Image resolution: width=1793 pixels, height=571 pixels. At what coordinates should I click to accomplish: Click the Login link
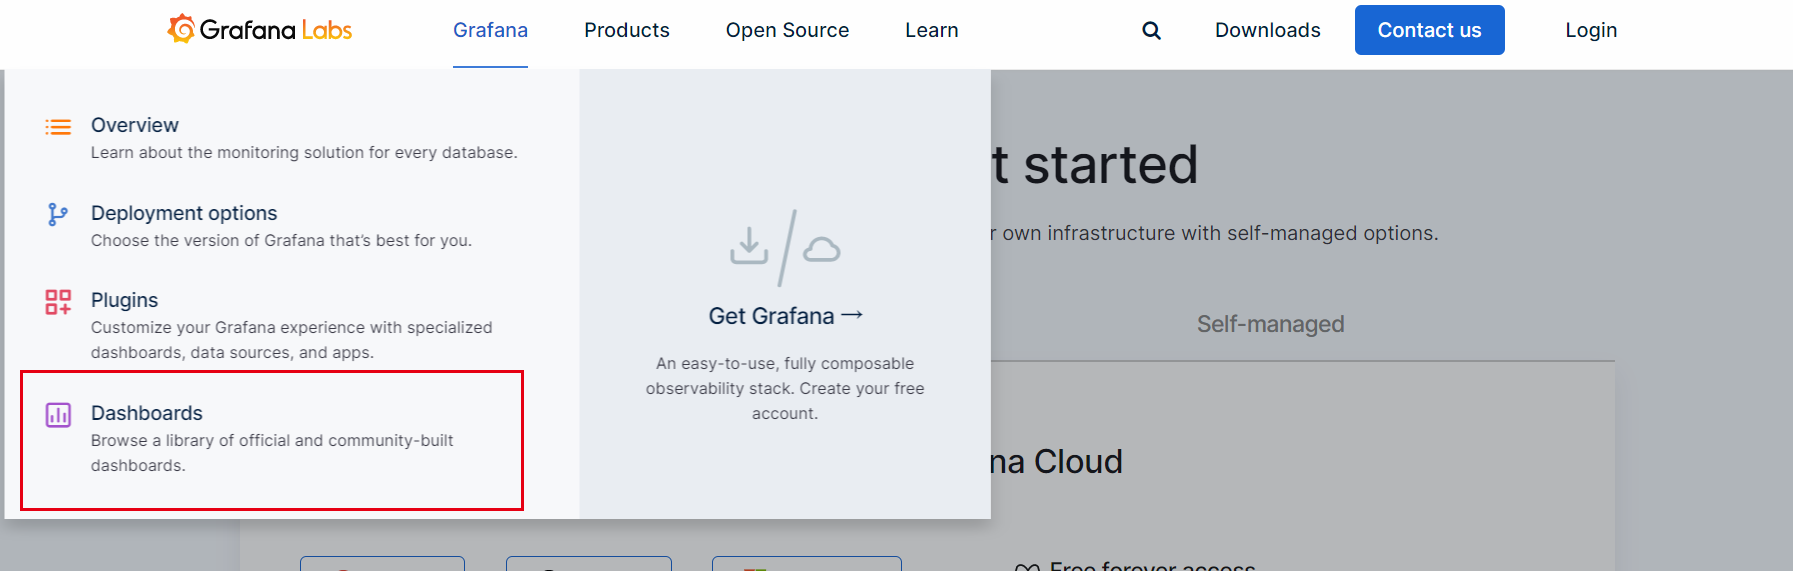pyautogui.click(x=1591, y=30)
